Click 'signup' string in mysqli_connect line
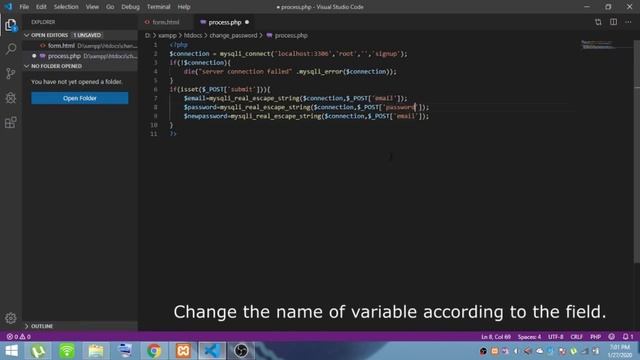This screenshot has height=360, width=640. click(386, 54)
